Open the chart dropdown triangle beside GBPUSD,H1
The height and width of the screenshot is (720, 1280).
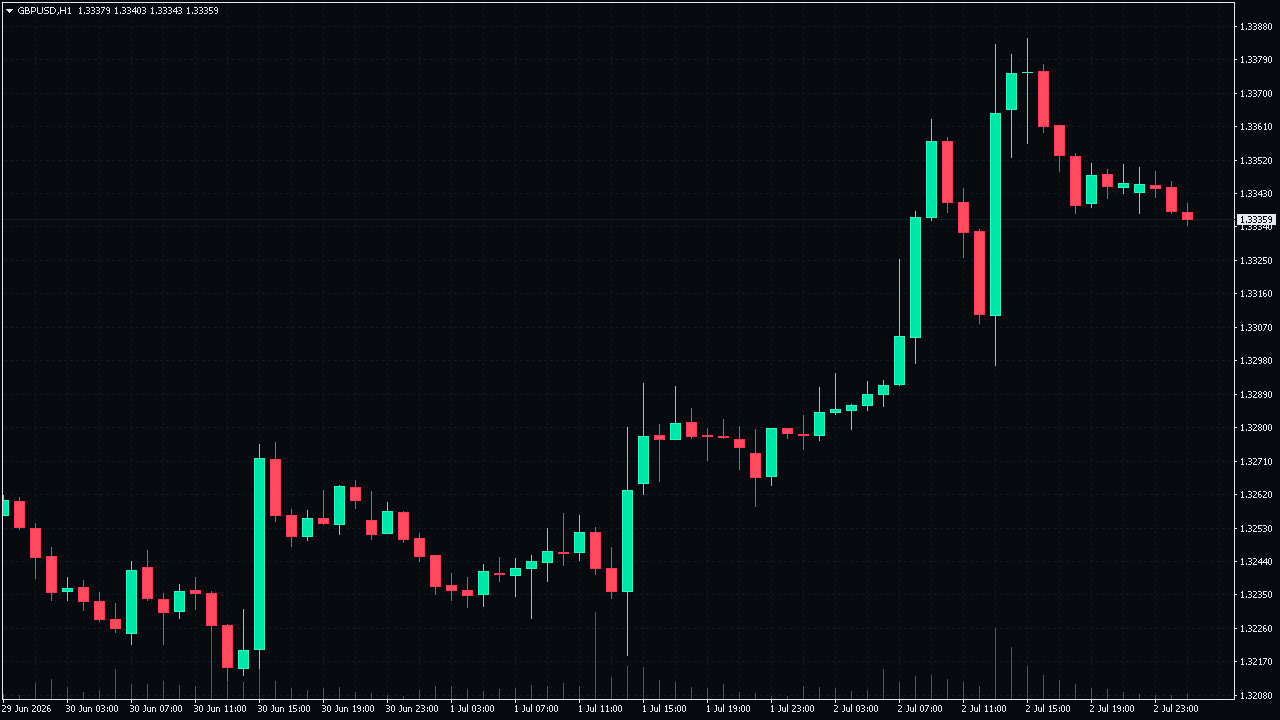10,10
